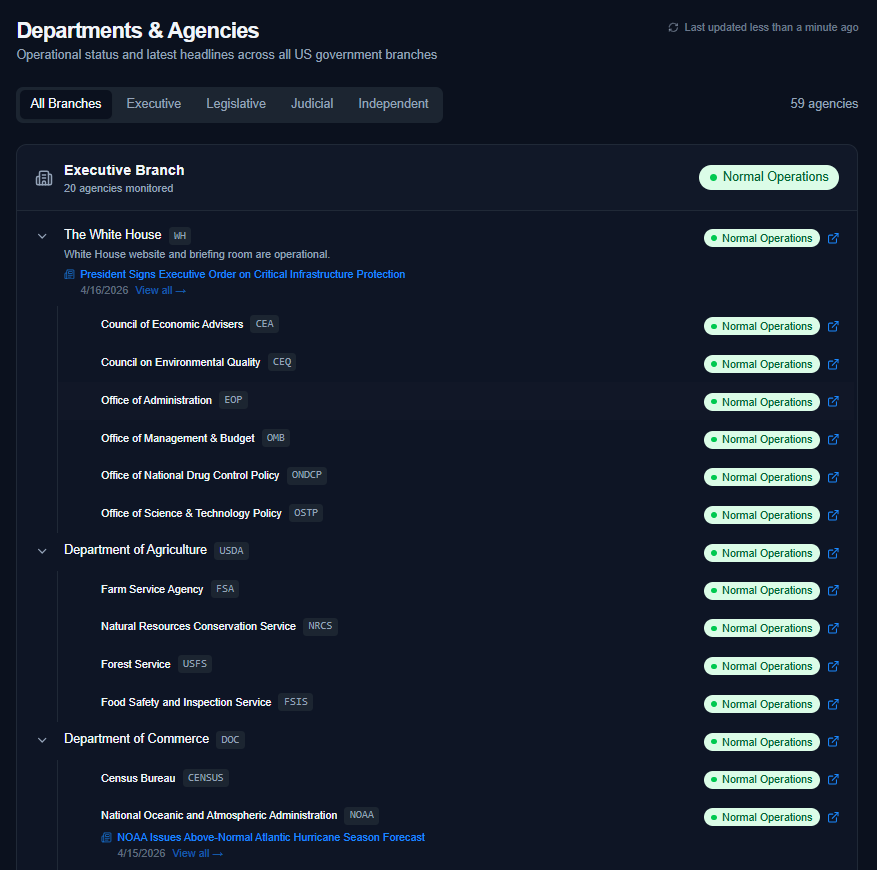Click the refresh icon beside Last updated

673,28
